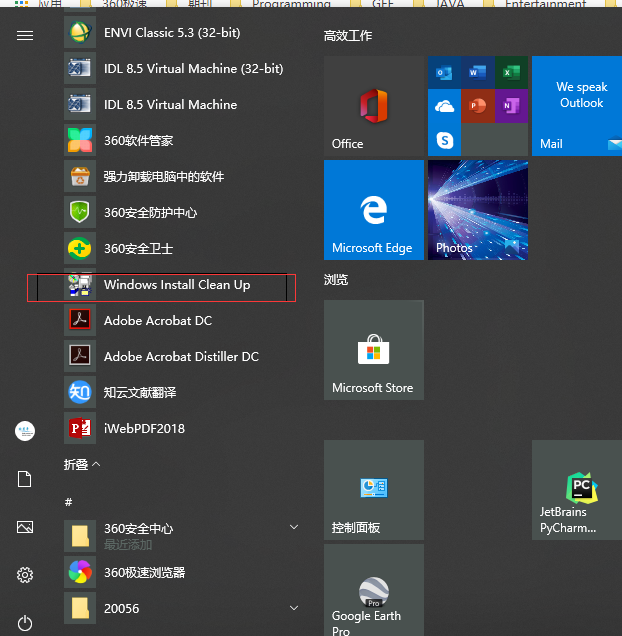Open the Office tile
This screenshot has height=636, width=622.
[374, 106]
